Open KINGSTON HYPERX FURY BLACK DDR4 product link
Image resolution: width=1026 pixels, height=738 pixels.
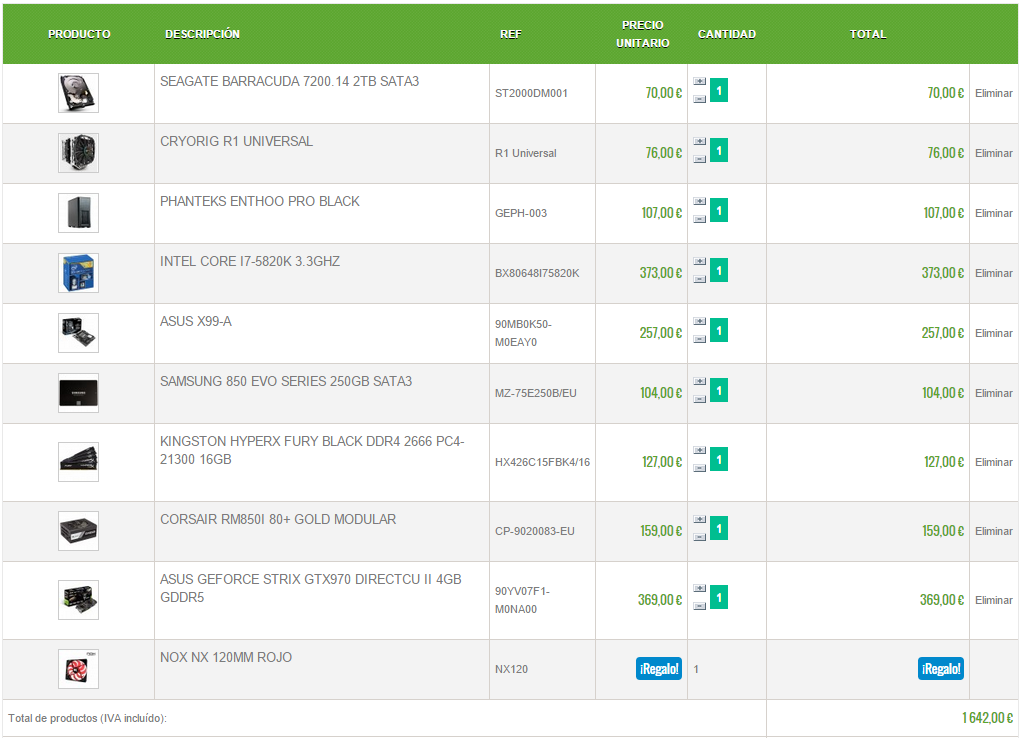click(312, 450)
